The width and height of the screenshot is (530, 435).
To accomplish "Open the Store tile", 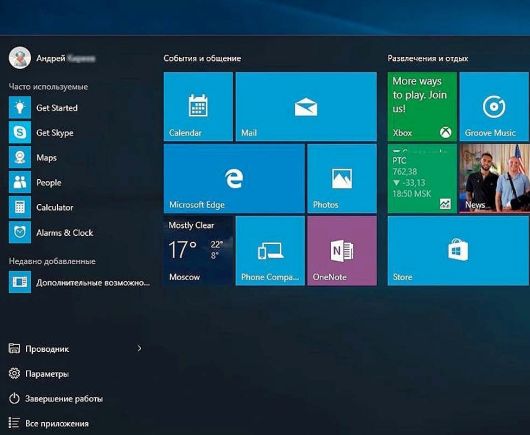I will 458,251.
